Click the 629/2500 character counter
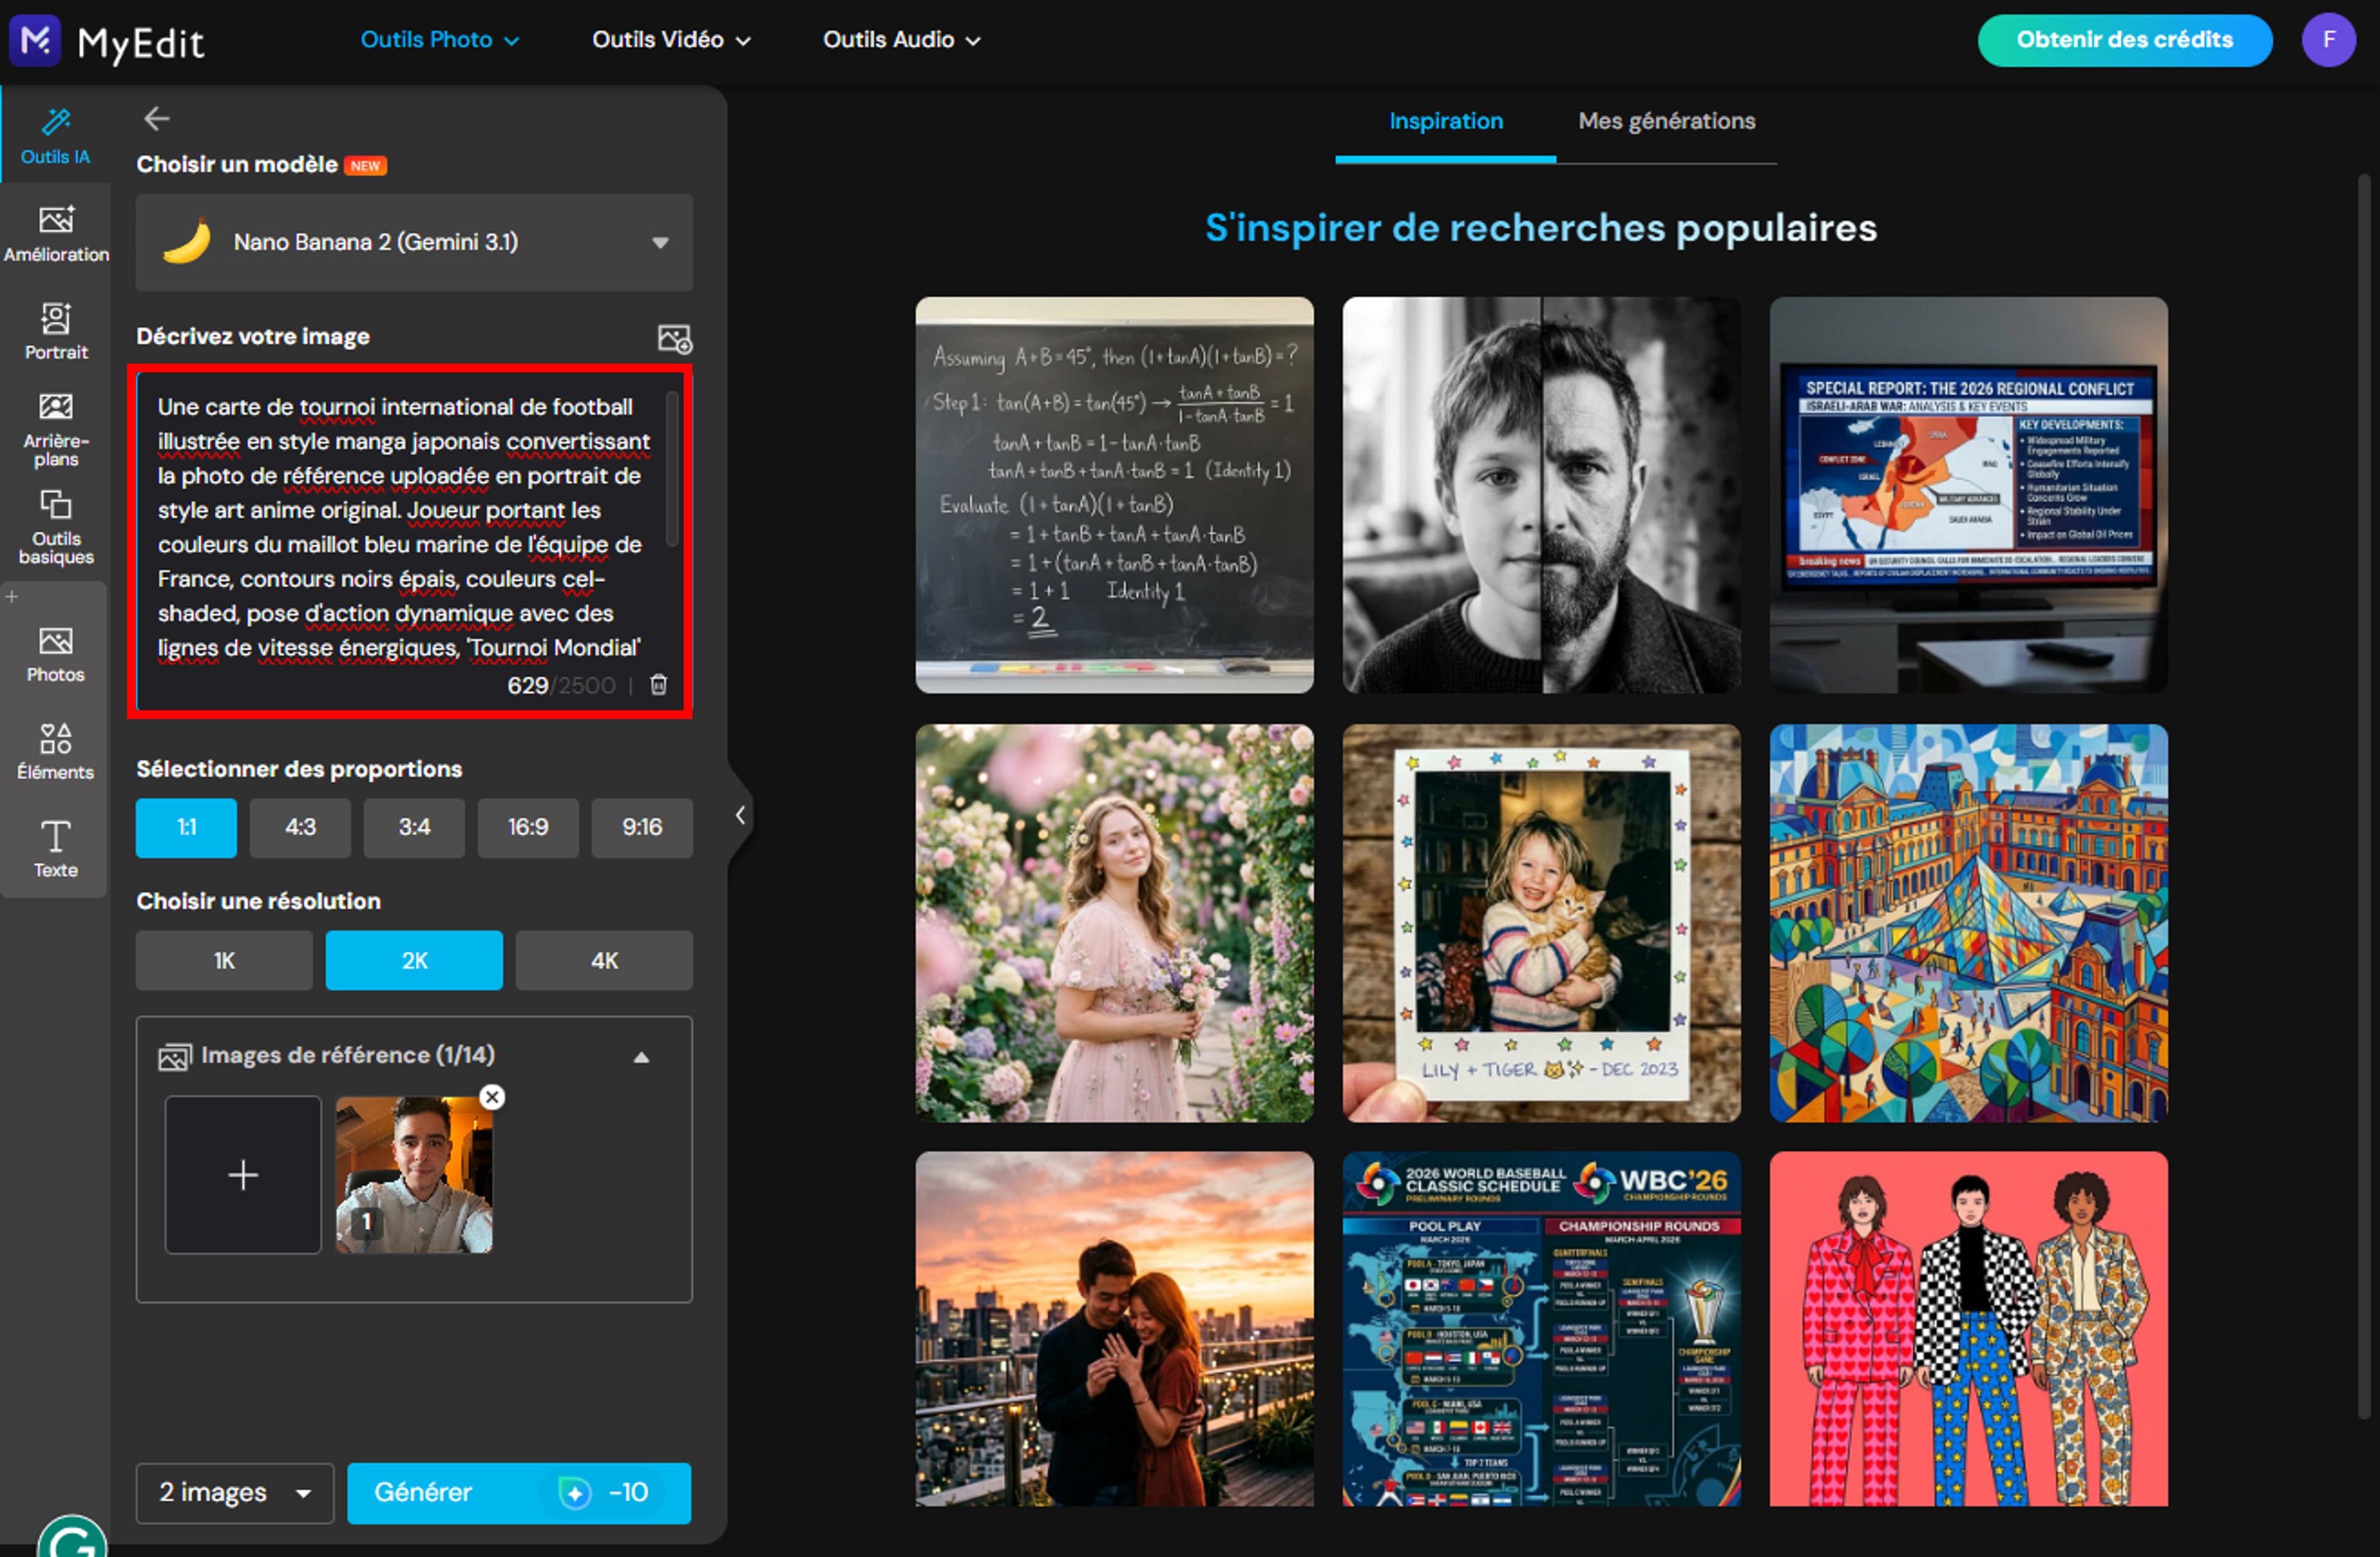 [561, 686]
